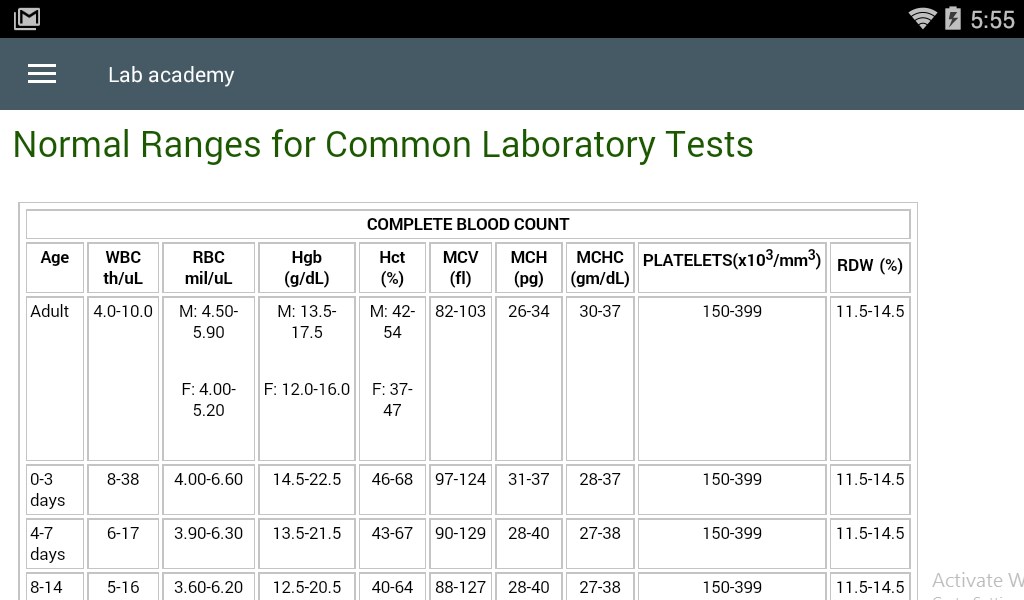Viewport: 1024px width, 600px height.
Task: Click the Hgb (g/dL) column header
Action: [x=307, y=268]
